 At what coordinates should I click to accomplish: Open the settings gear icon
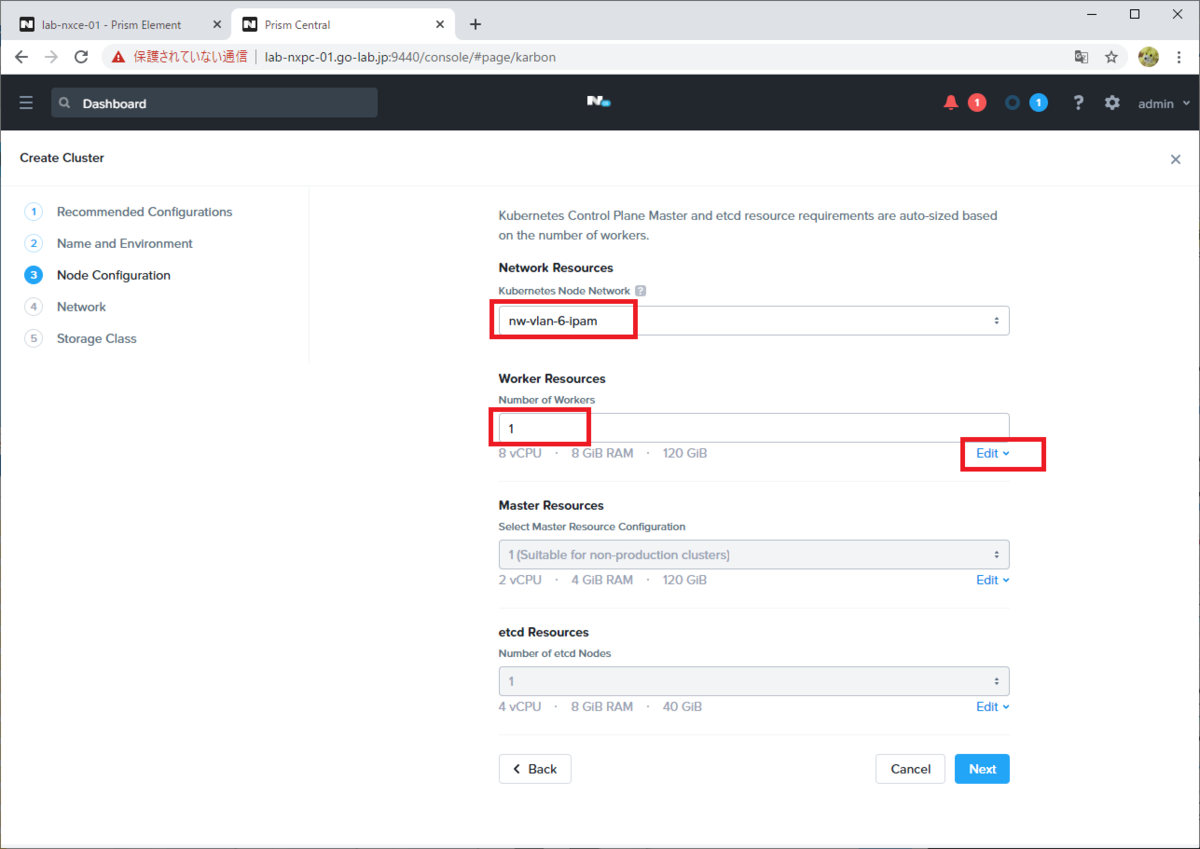1112,103
